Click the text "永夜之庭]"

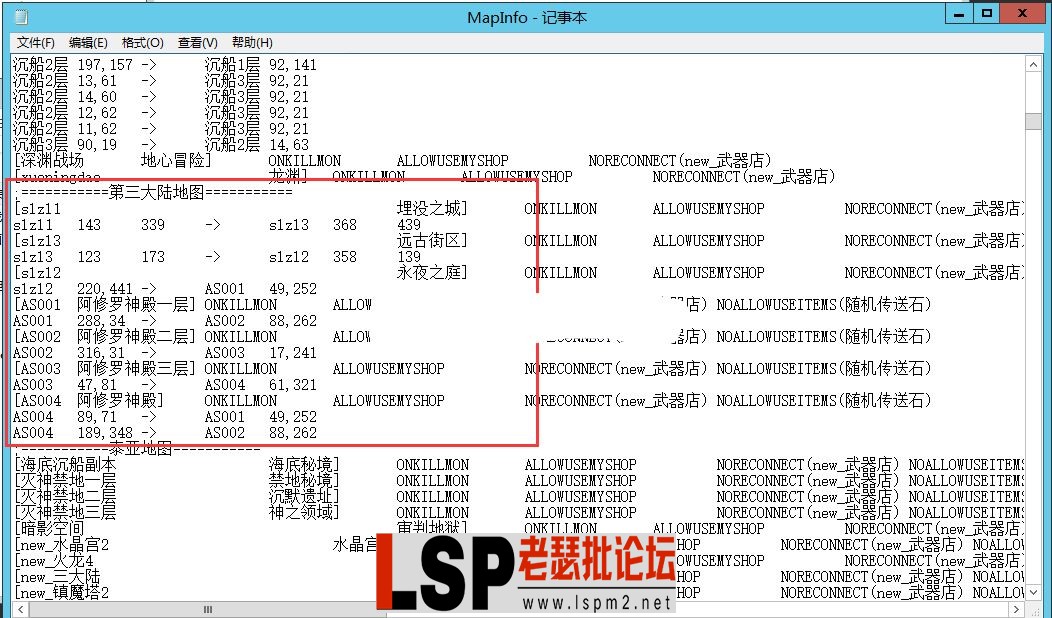click(432, 273)
